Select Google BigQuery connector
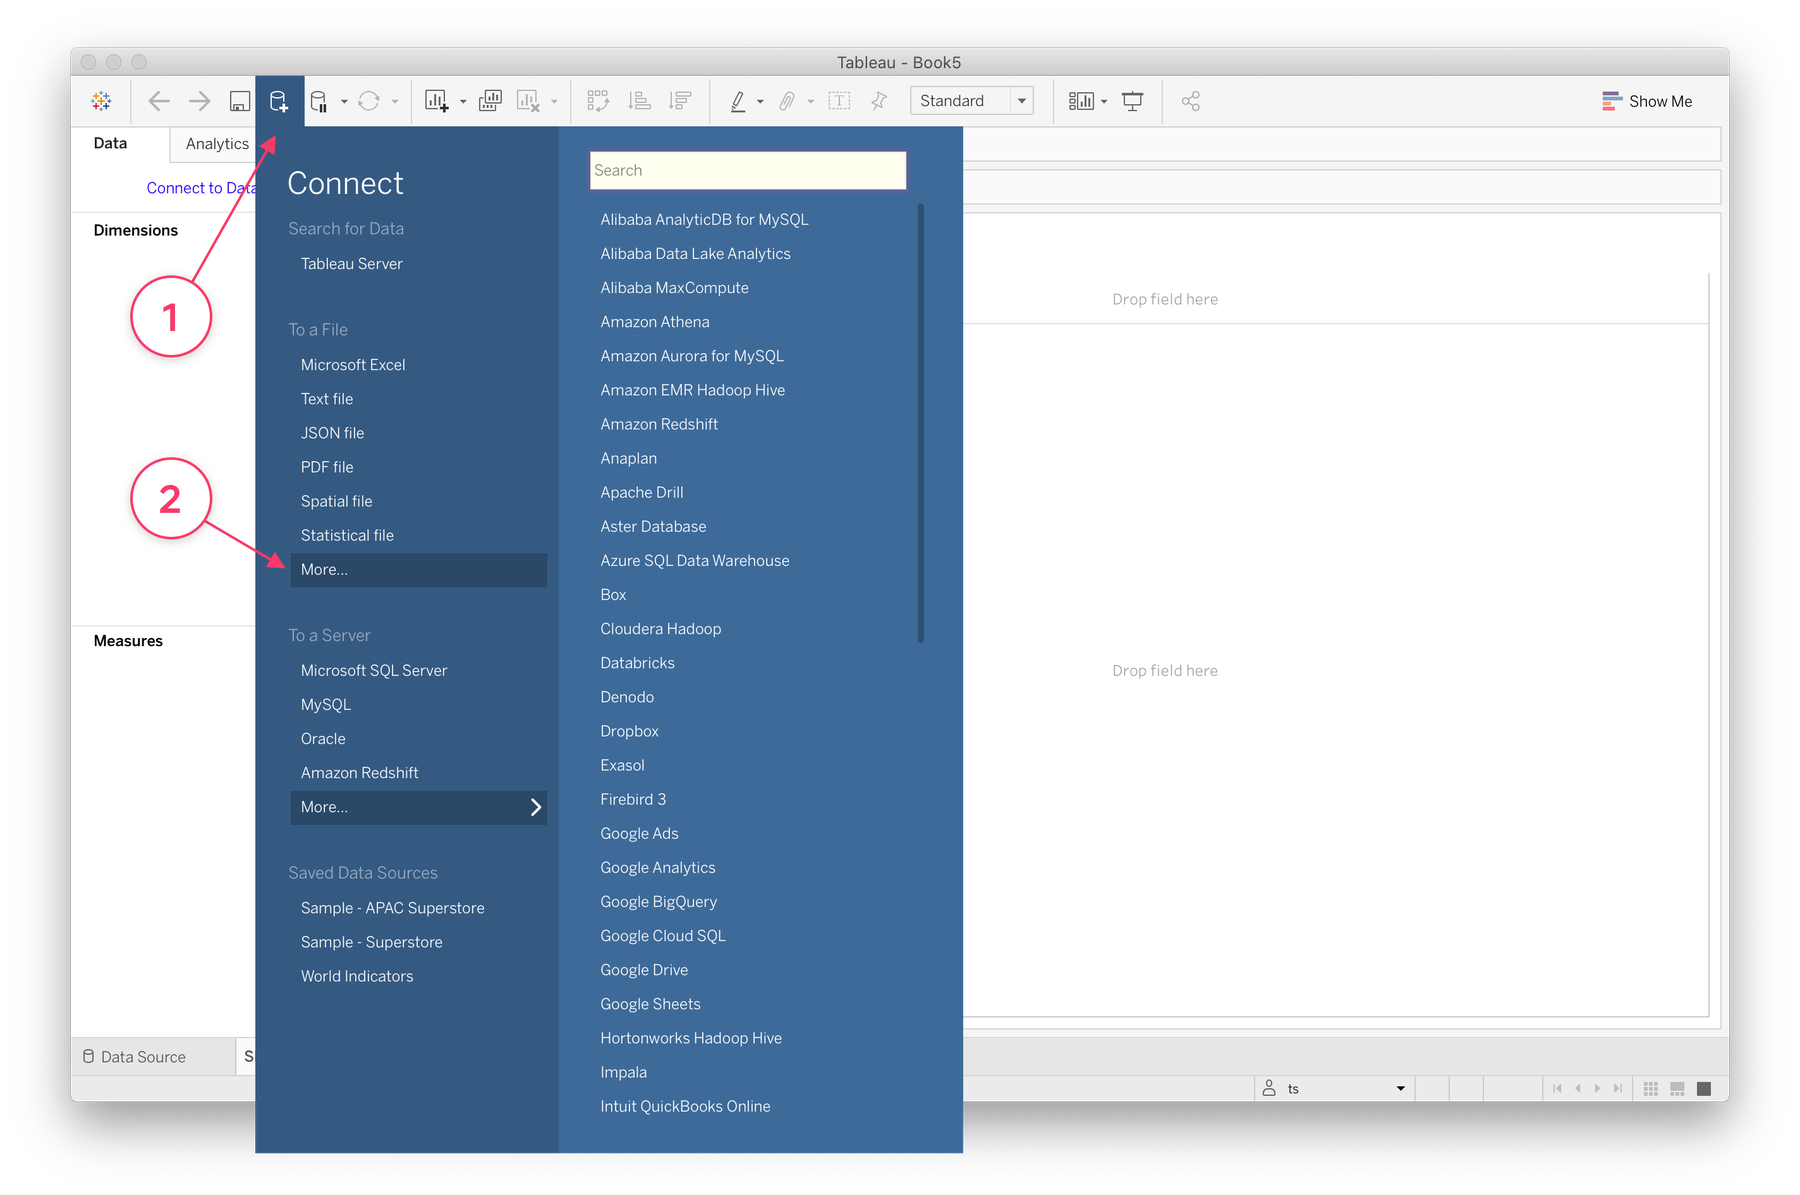Image resolution: width=1800 pixels, height=1195 pixels. coord(658,902)
